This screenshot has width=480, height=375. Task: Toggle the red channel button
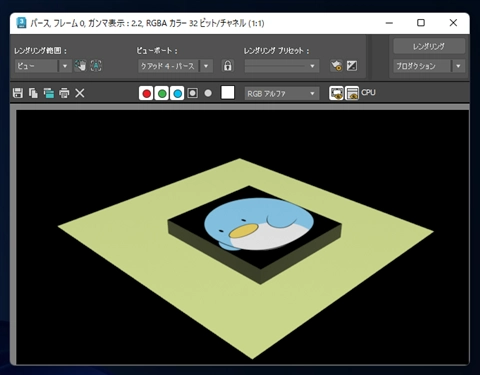[146, 93]
